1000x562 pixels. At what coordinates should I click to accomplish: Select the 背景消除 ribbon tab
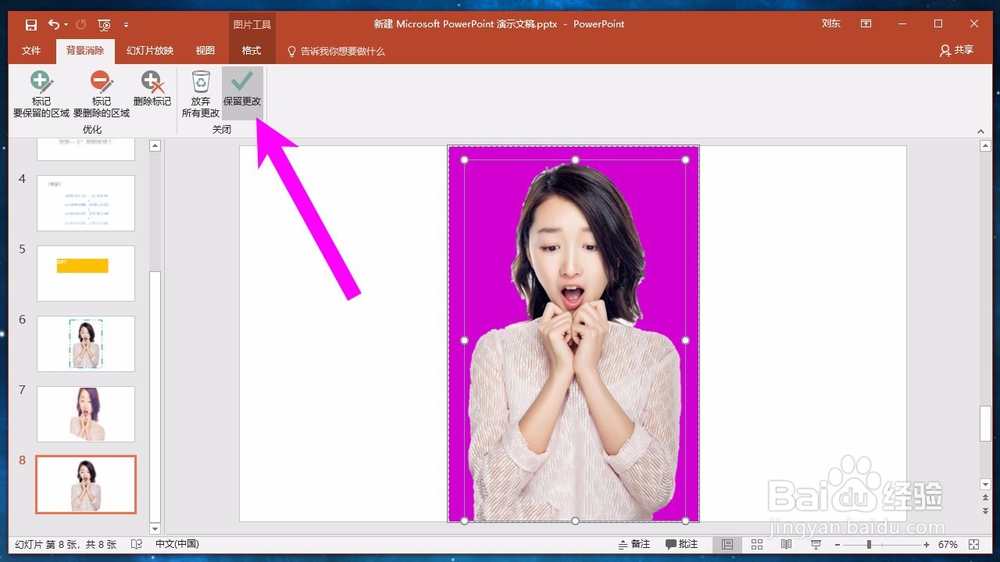click(x=85, y=50)
